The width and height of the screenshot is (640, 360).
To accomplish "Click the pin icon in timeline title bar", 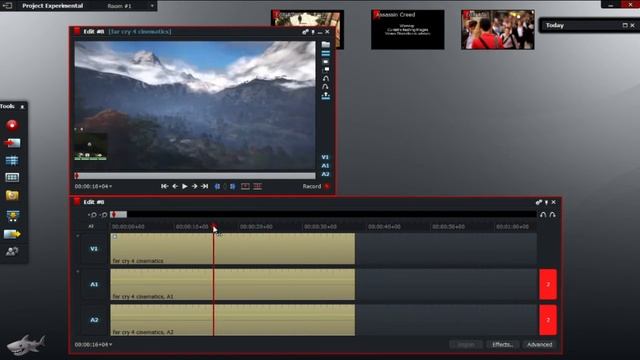I will coord(547,202).
